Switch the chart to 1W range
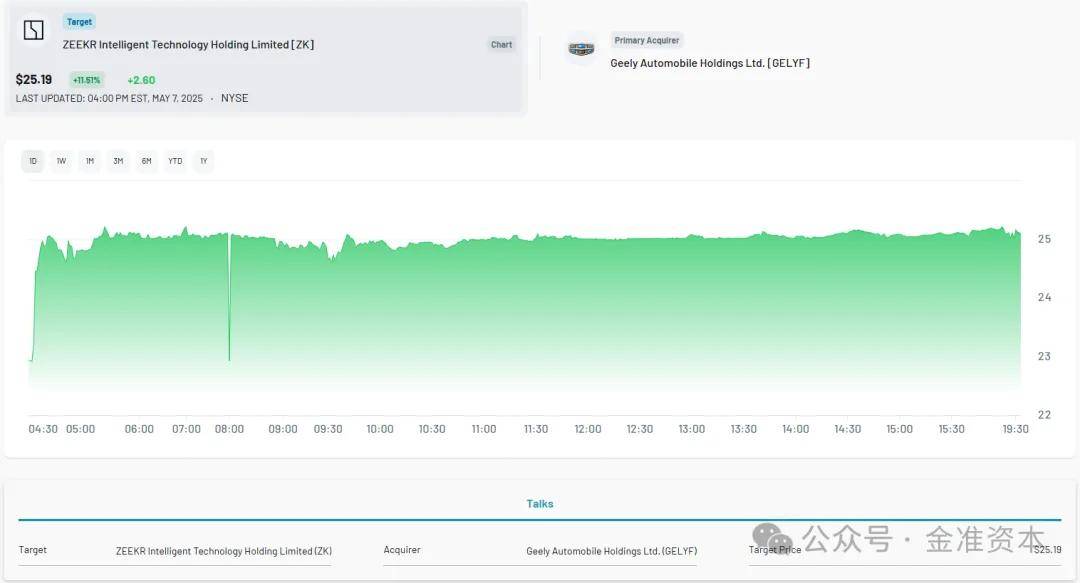The image size is (1080, 583). point(61,161)
